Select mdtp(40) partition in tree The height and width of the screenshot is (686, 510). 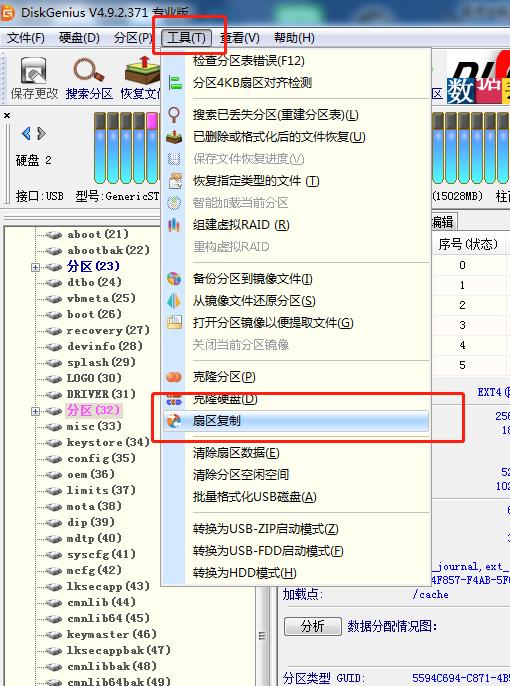point(94,538)
